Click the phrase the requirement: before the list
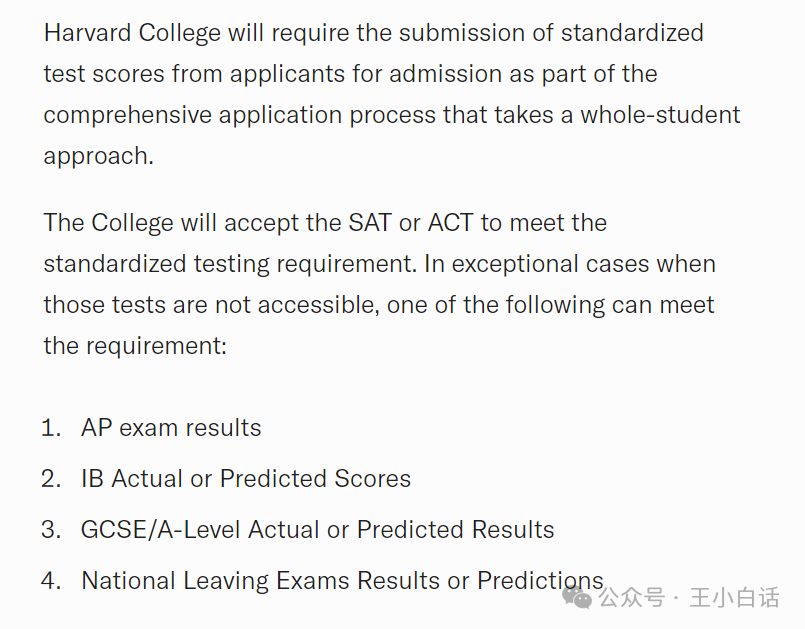The image size is (805, 629). [135, 346]
